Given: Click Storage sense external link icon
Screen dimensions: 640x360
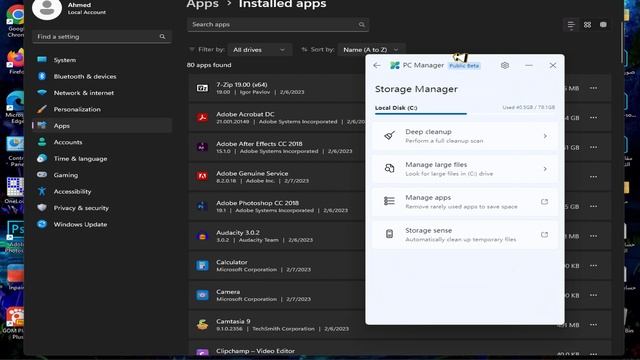Looking at the screenshot, I should click(544, 235).
